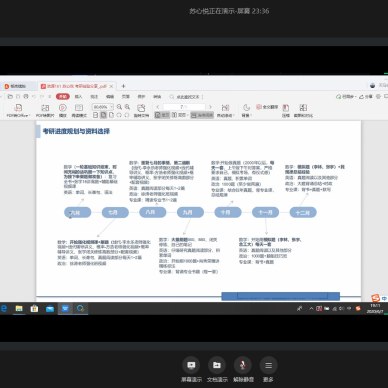Click the 六月 timeline bubble

point(78,212)
